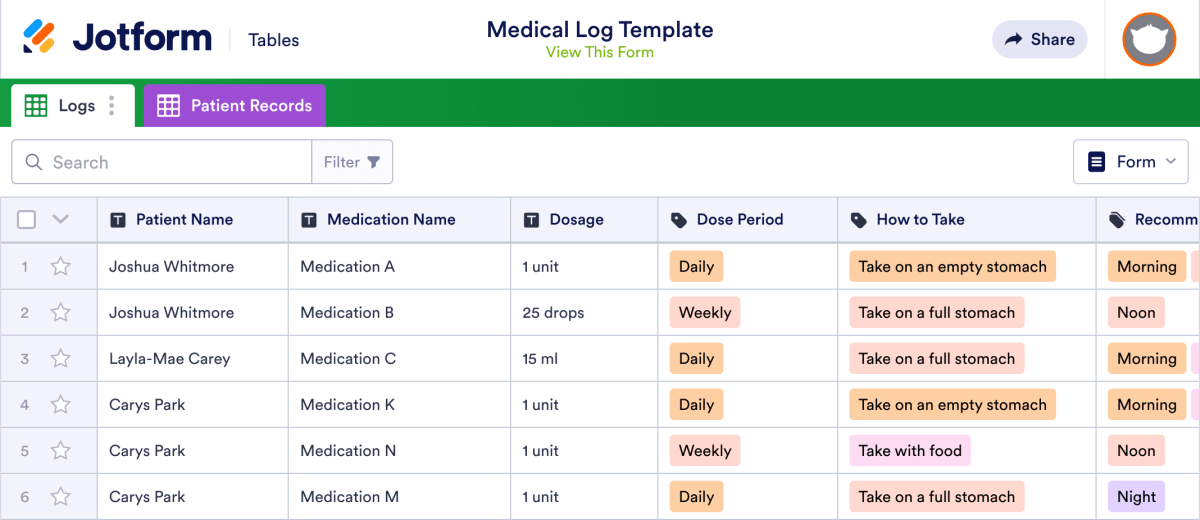Open the user avatar profile menu
Image resolution: width=1200 pixels, height=520 pixels.
tap(1149, 39)
